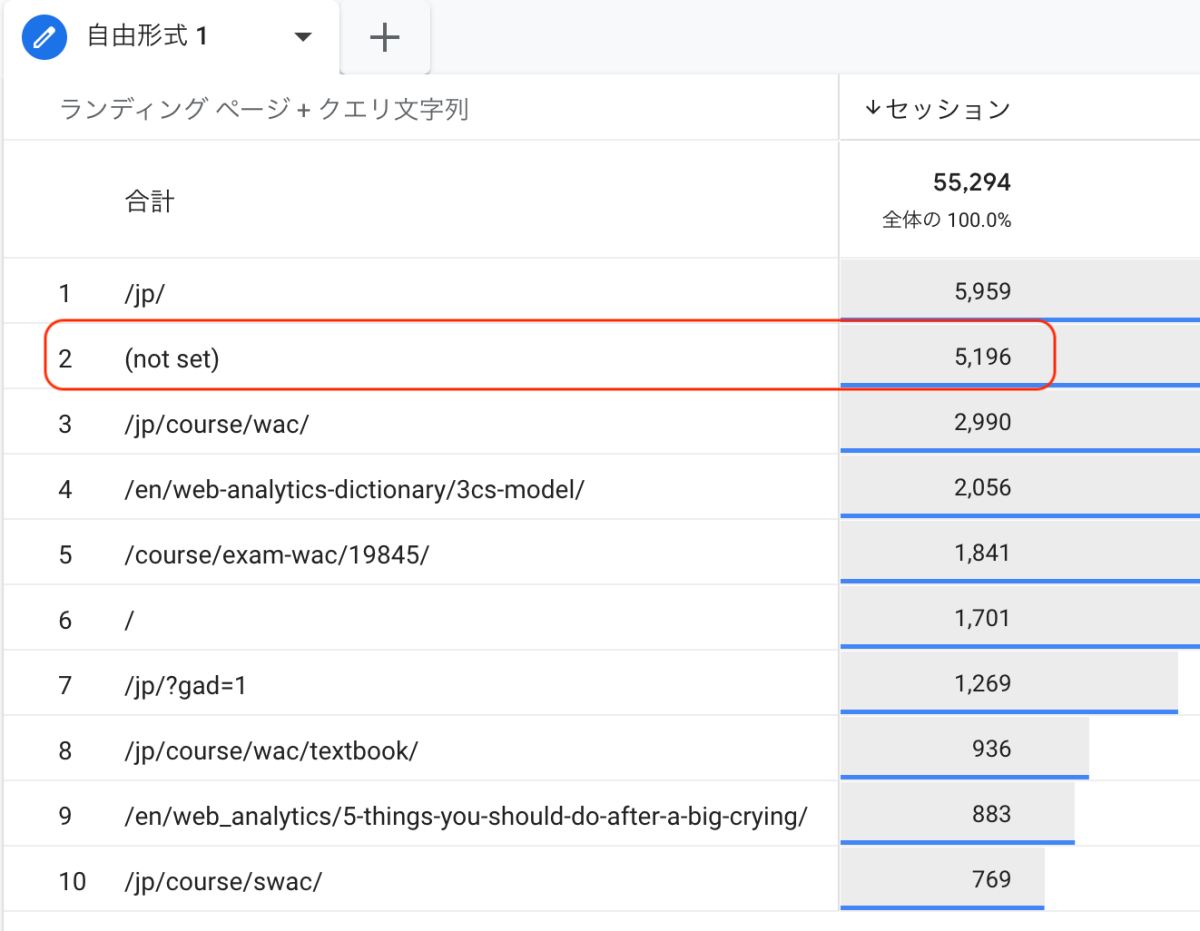This screenshot has height=931, width=1200.
Task: Click the sessions value 883
Action: 992,814
